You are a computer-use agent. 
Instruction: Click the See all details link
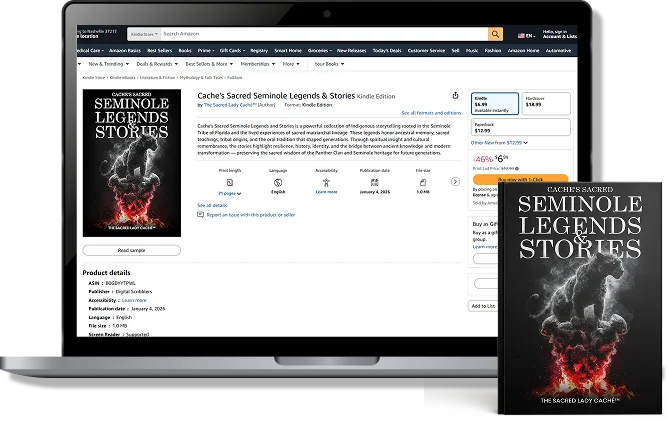[x=212, y=205]
